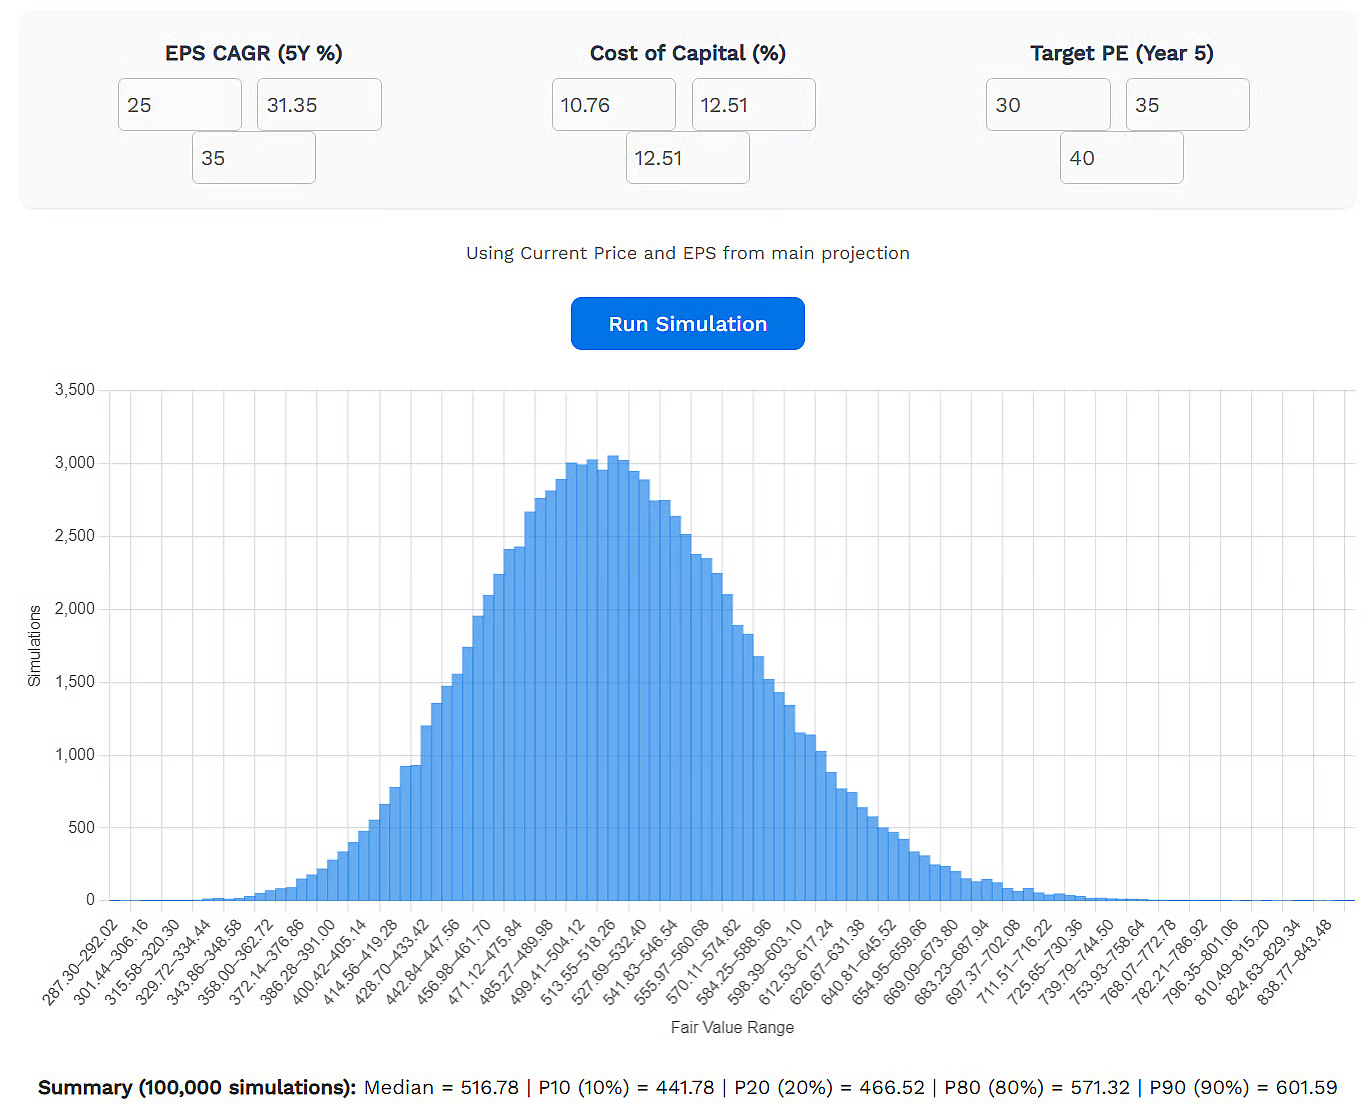The height and width of the screenshot is (1111, 1368).
Task: Focus the Target PE field showing 40
Action: coord(1121,158)
